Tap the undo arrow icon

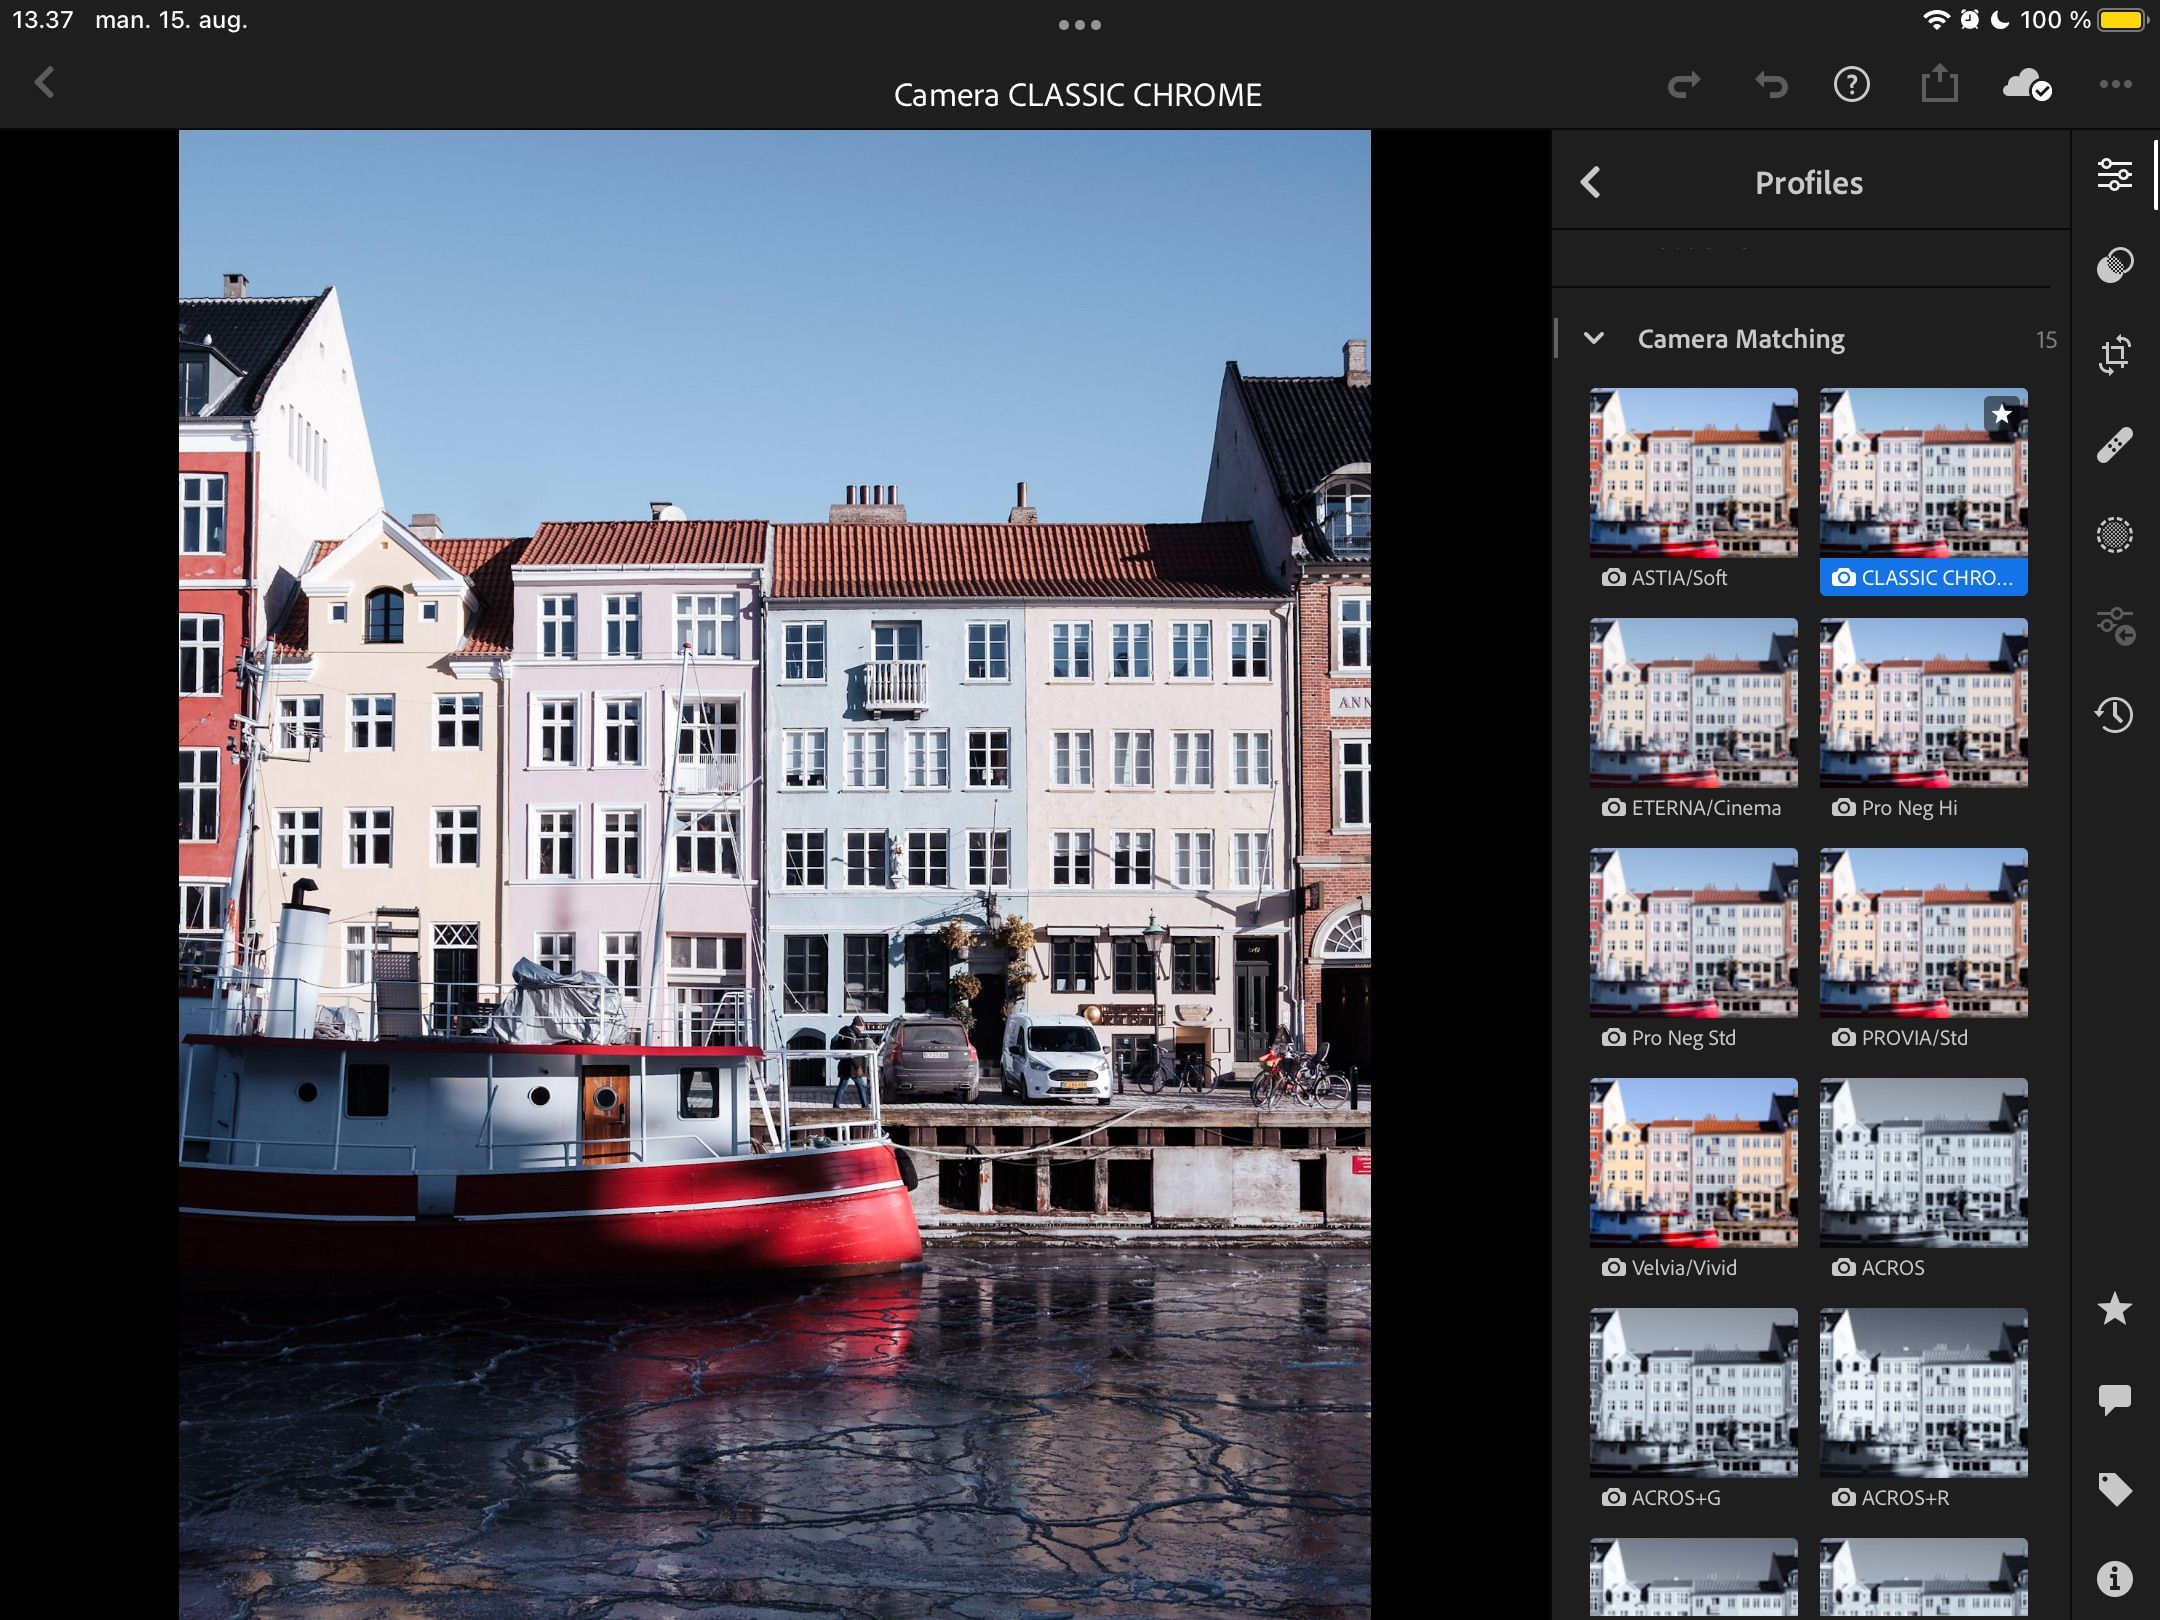coord(1771,85)
